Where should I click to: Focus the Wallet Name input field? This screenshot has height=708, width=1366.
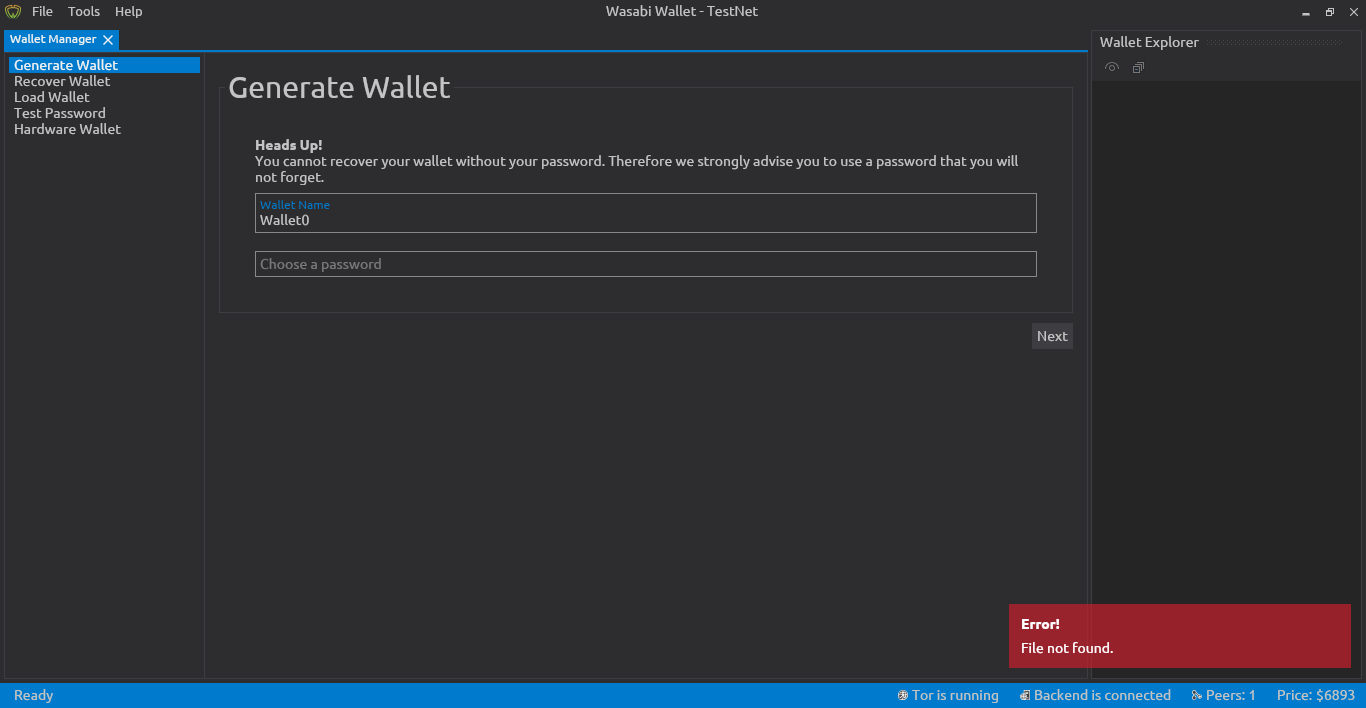(646, 213)
